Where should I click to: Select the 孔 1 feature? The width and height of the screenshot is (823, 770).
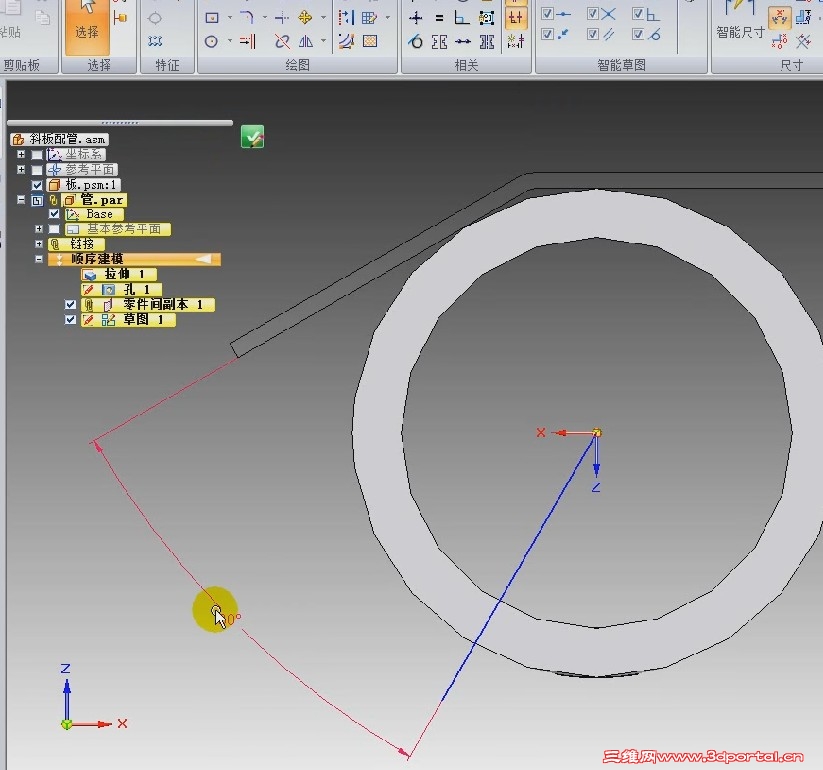click(x=122, y=289)
